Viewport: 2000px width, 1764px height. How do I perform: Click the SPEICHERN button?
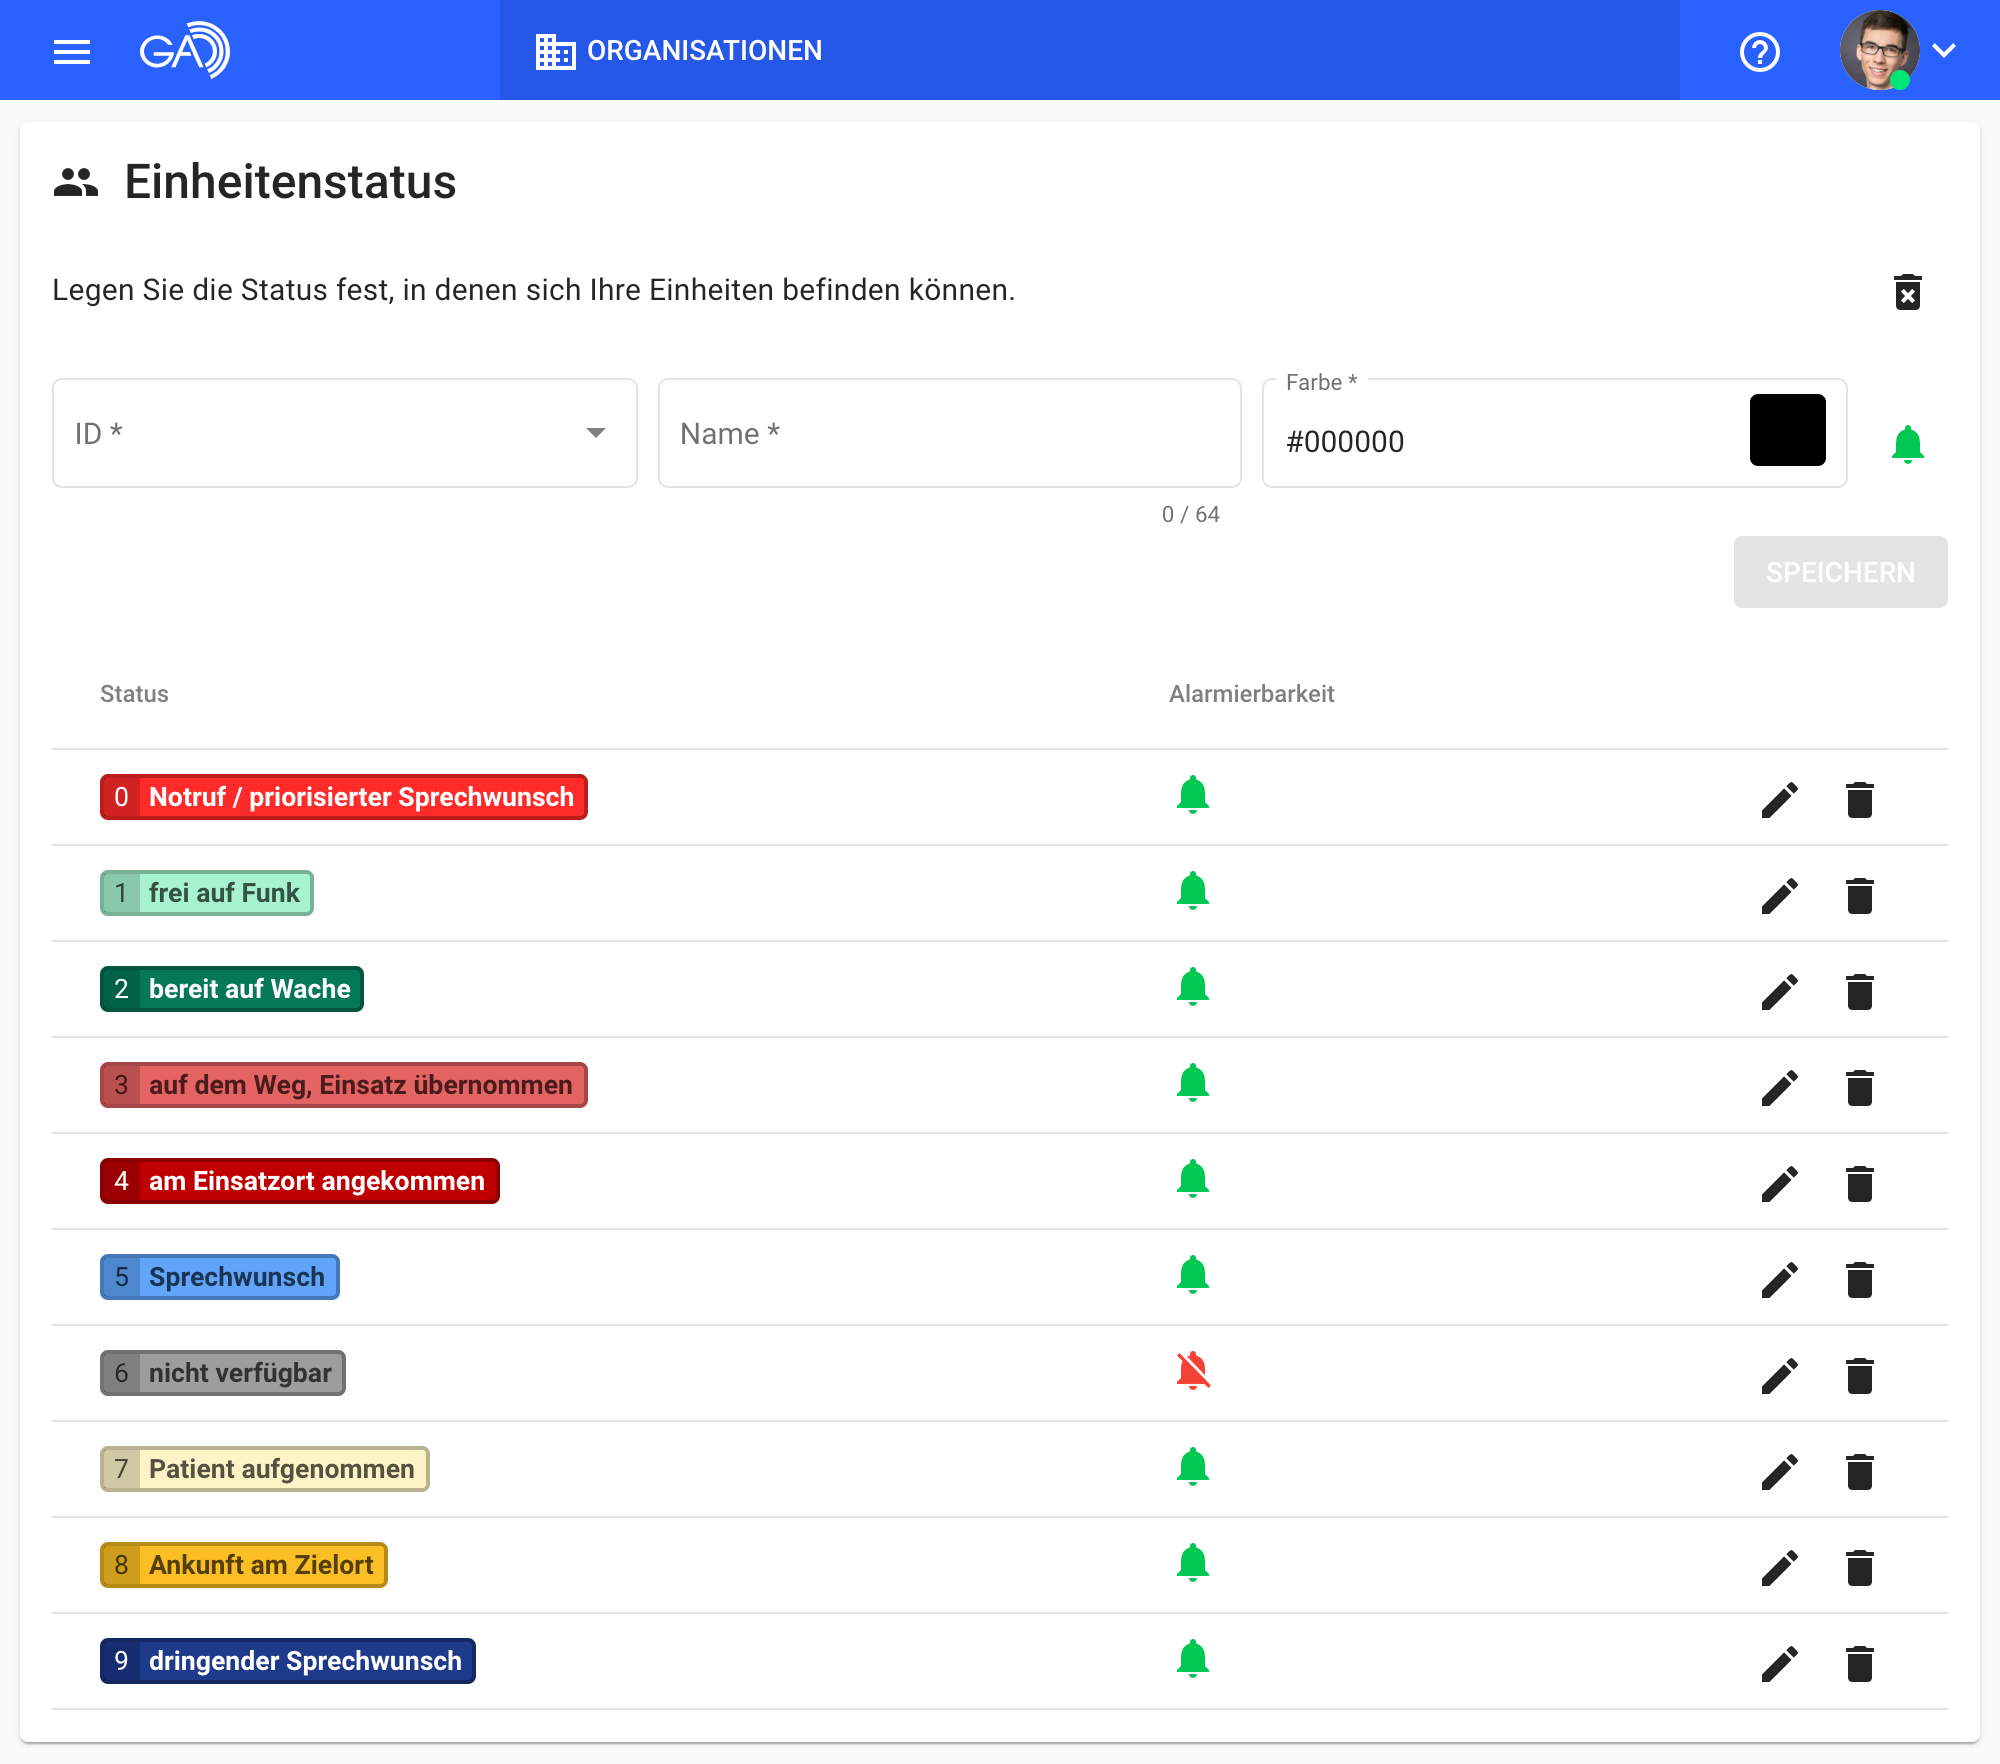[x=1839, y=572]
